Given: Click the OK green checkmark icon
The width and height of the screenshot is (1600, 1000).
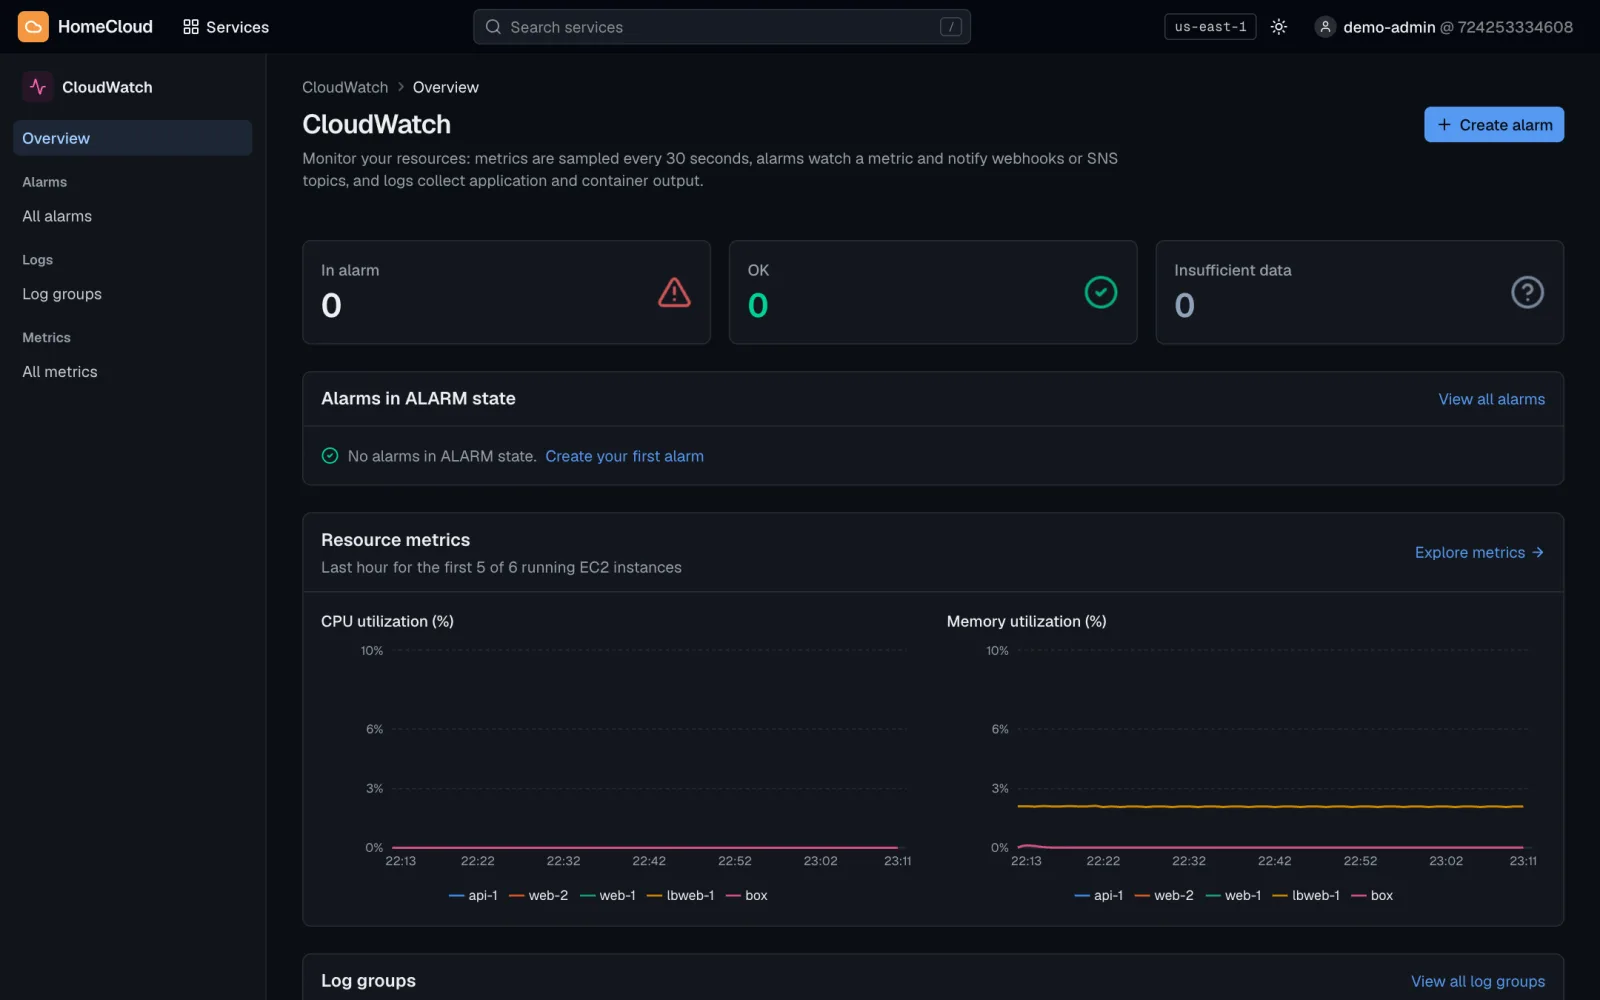Looking at the screenshot, I should click(x=1101, y=292).
